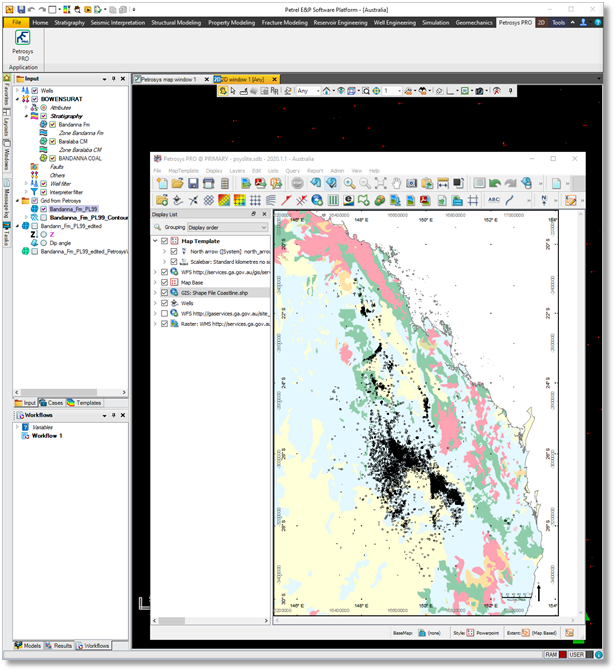Switch to the Cases pane tab

click(51, 403)
